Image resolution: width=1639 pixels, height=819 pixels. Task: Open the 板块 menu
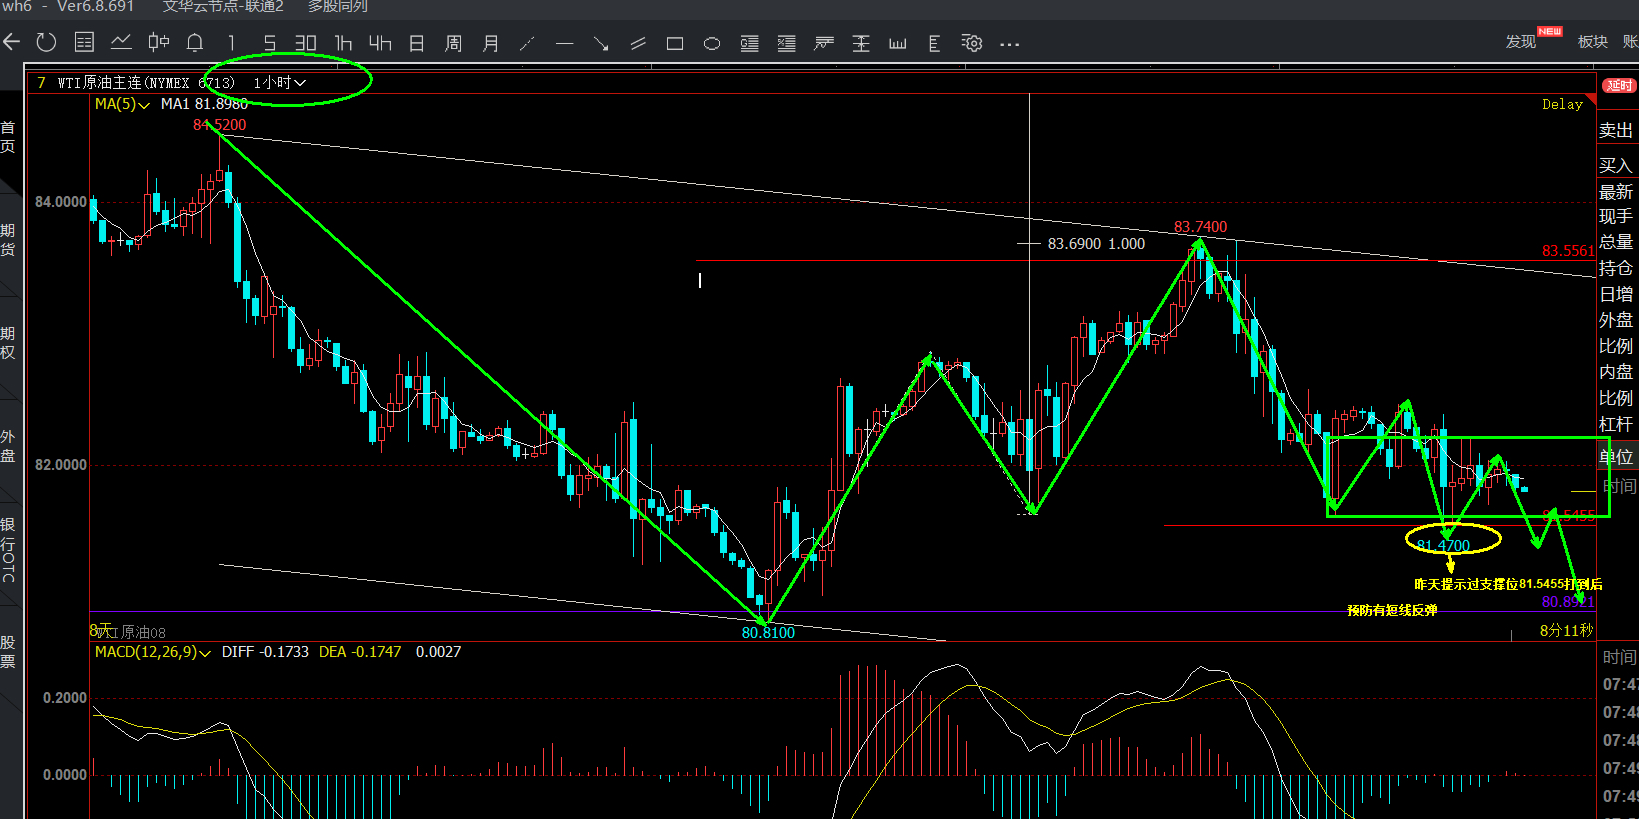1593,41
